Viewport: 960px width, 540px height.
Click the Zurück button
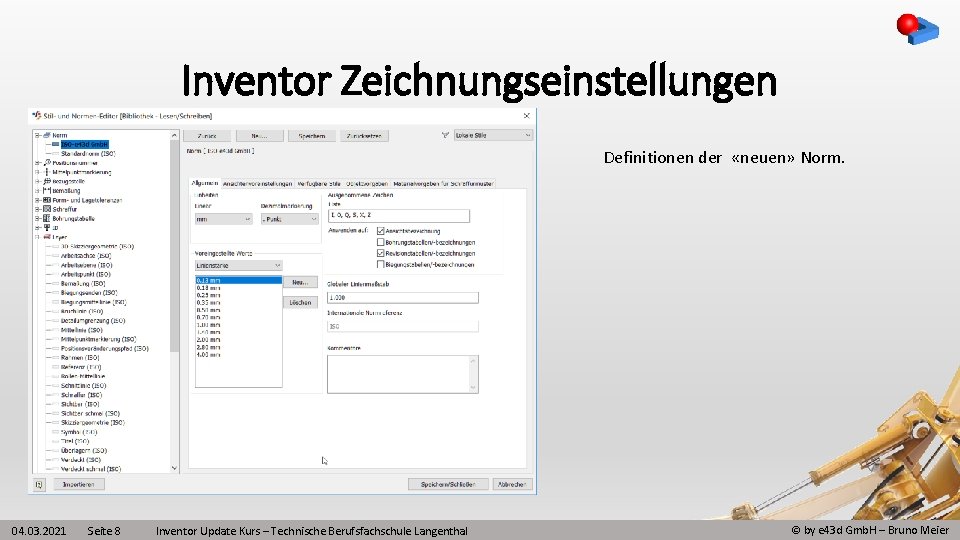(x=207, y=136)
